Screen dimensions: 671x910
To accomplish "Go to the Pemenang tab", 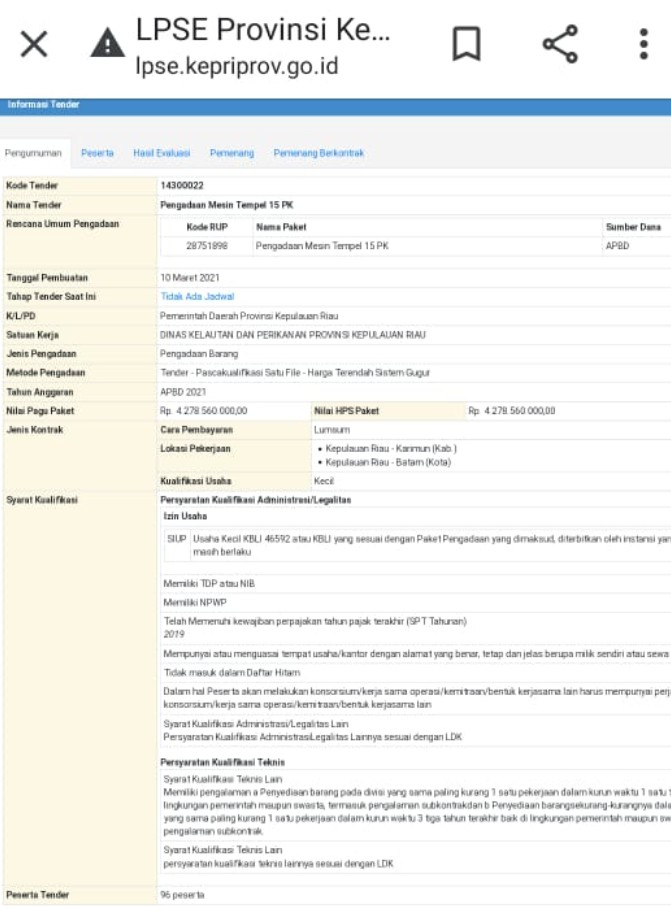I will (231, 153).
